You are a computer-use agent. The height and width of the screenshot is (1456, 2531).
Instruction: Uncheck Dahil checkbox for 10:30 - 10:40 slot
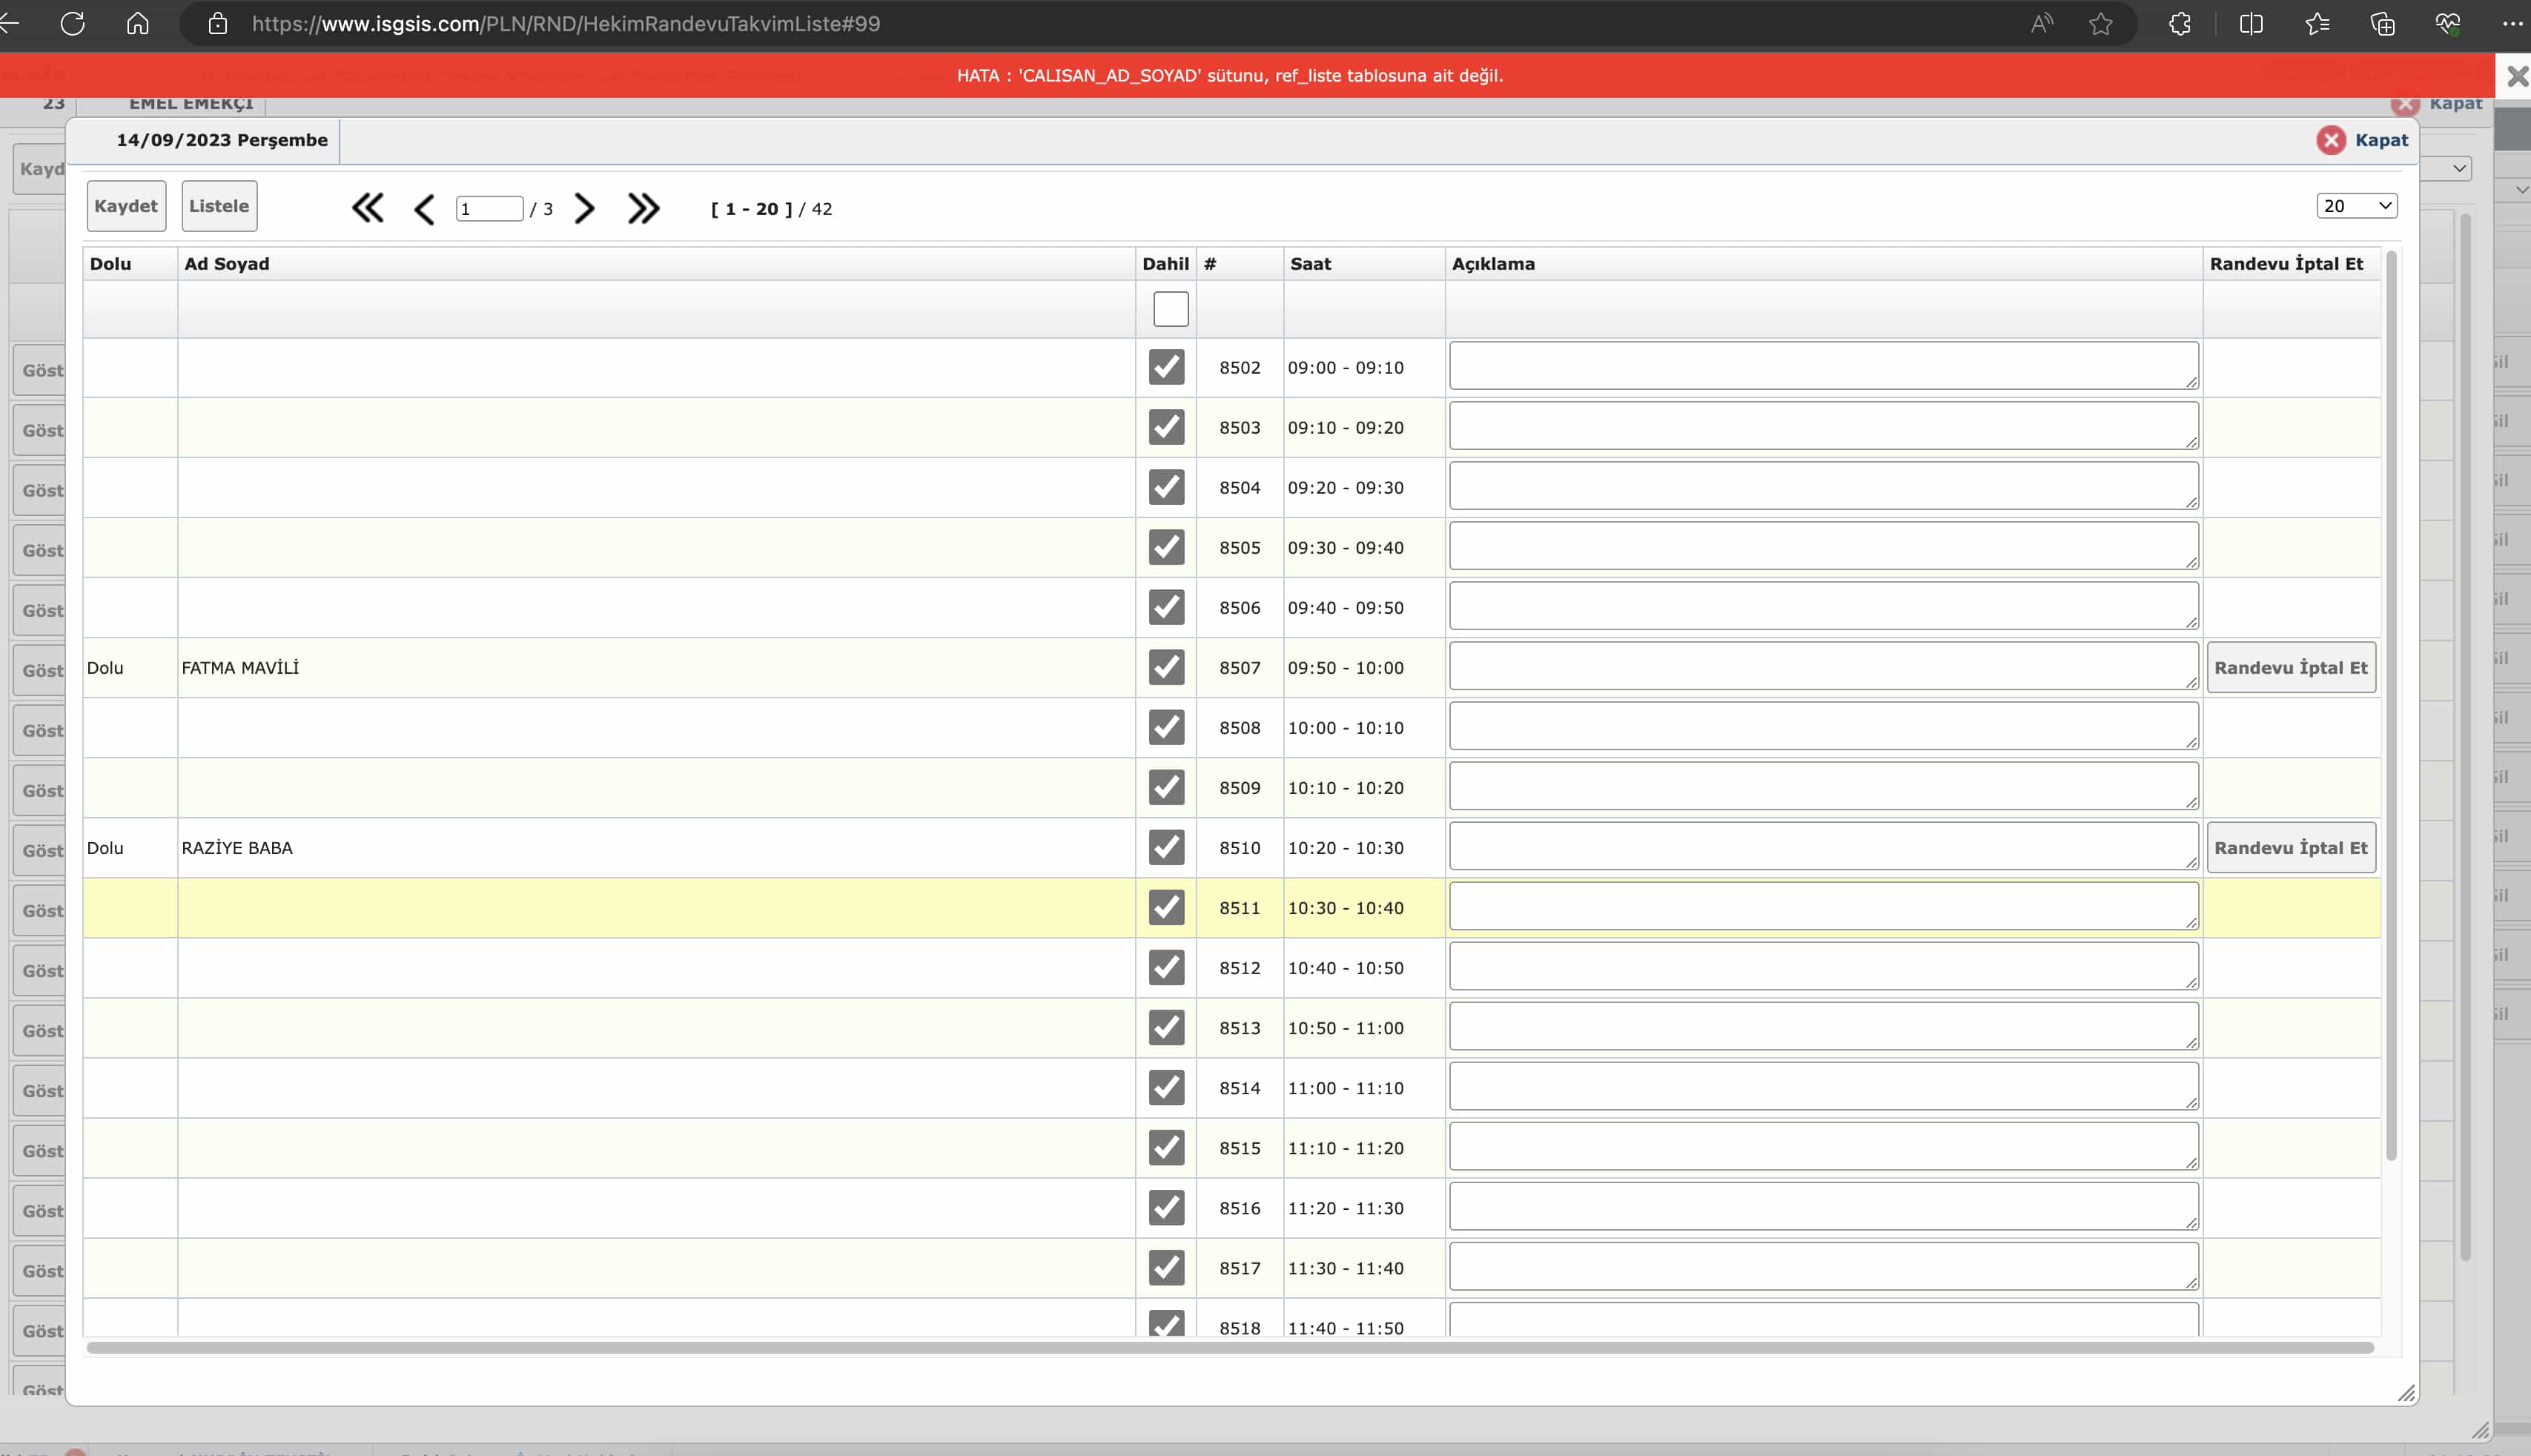1166,907
